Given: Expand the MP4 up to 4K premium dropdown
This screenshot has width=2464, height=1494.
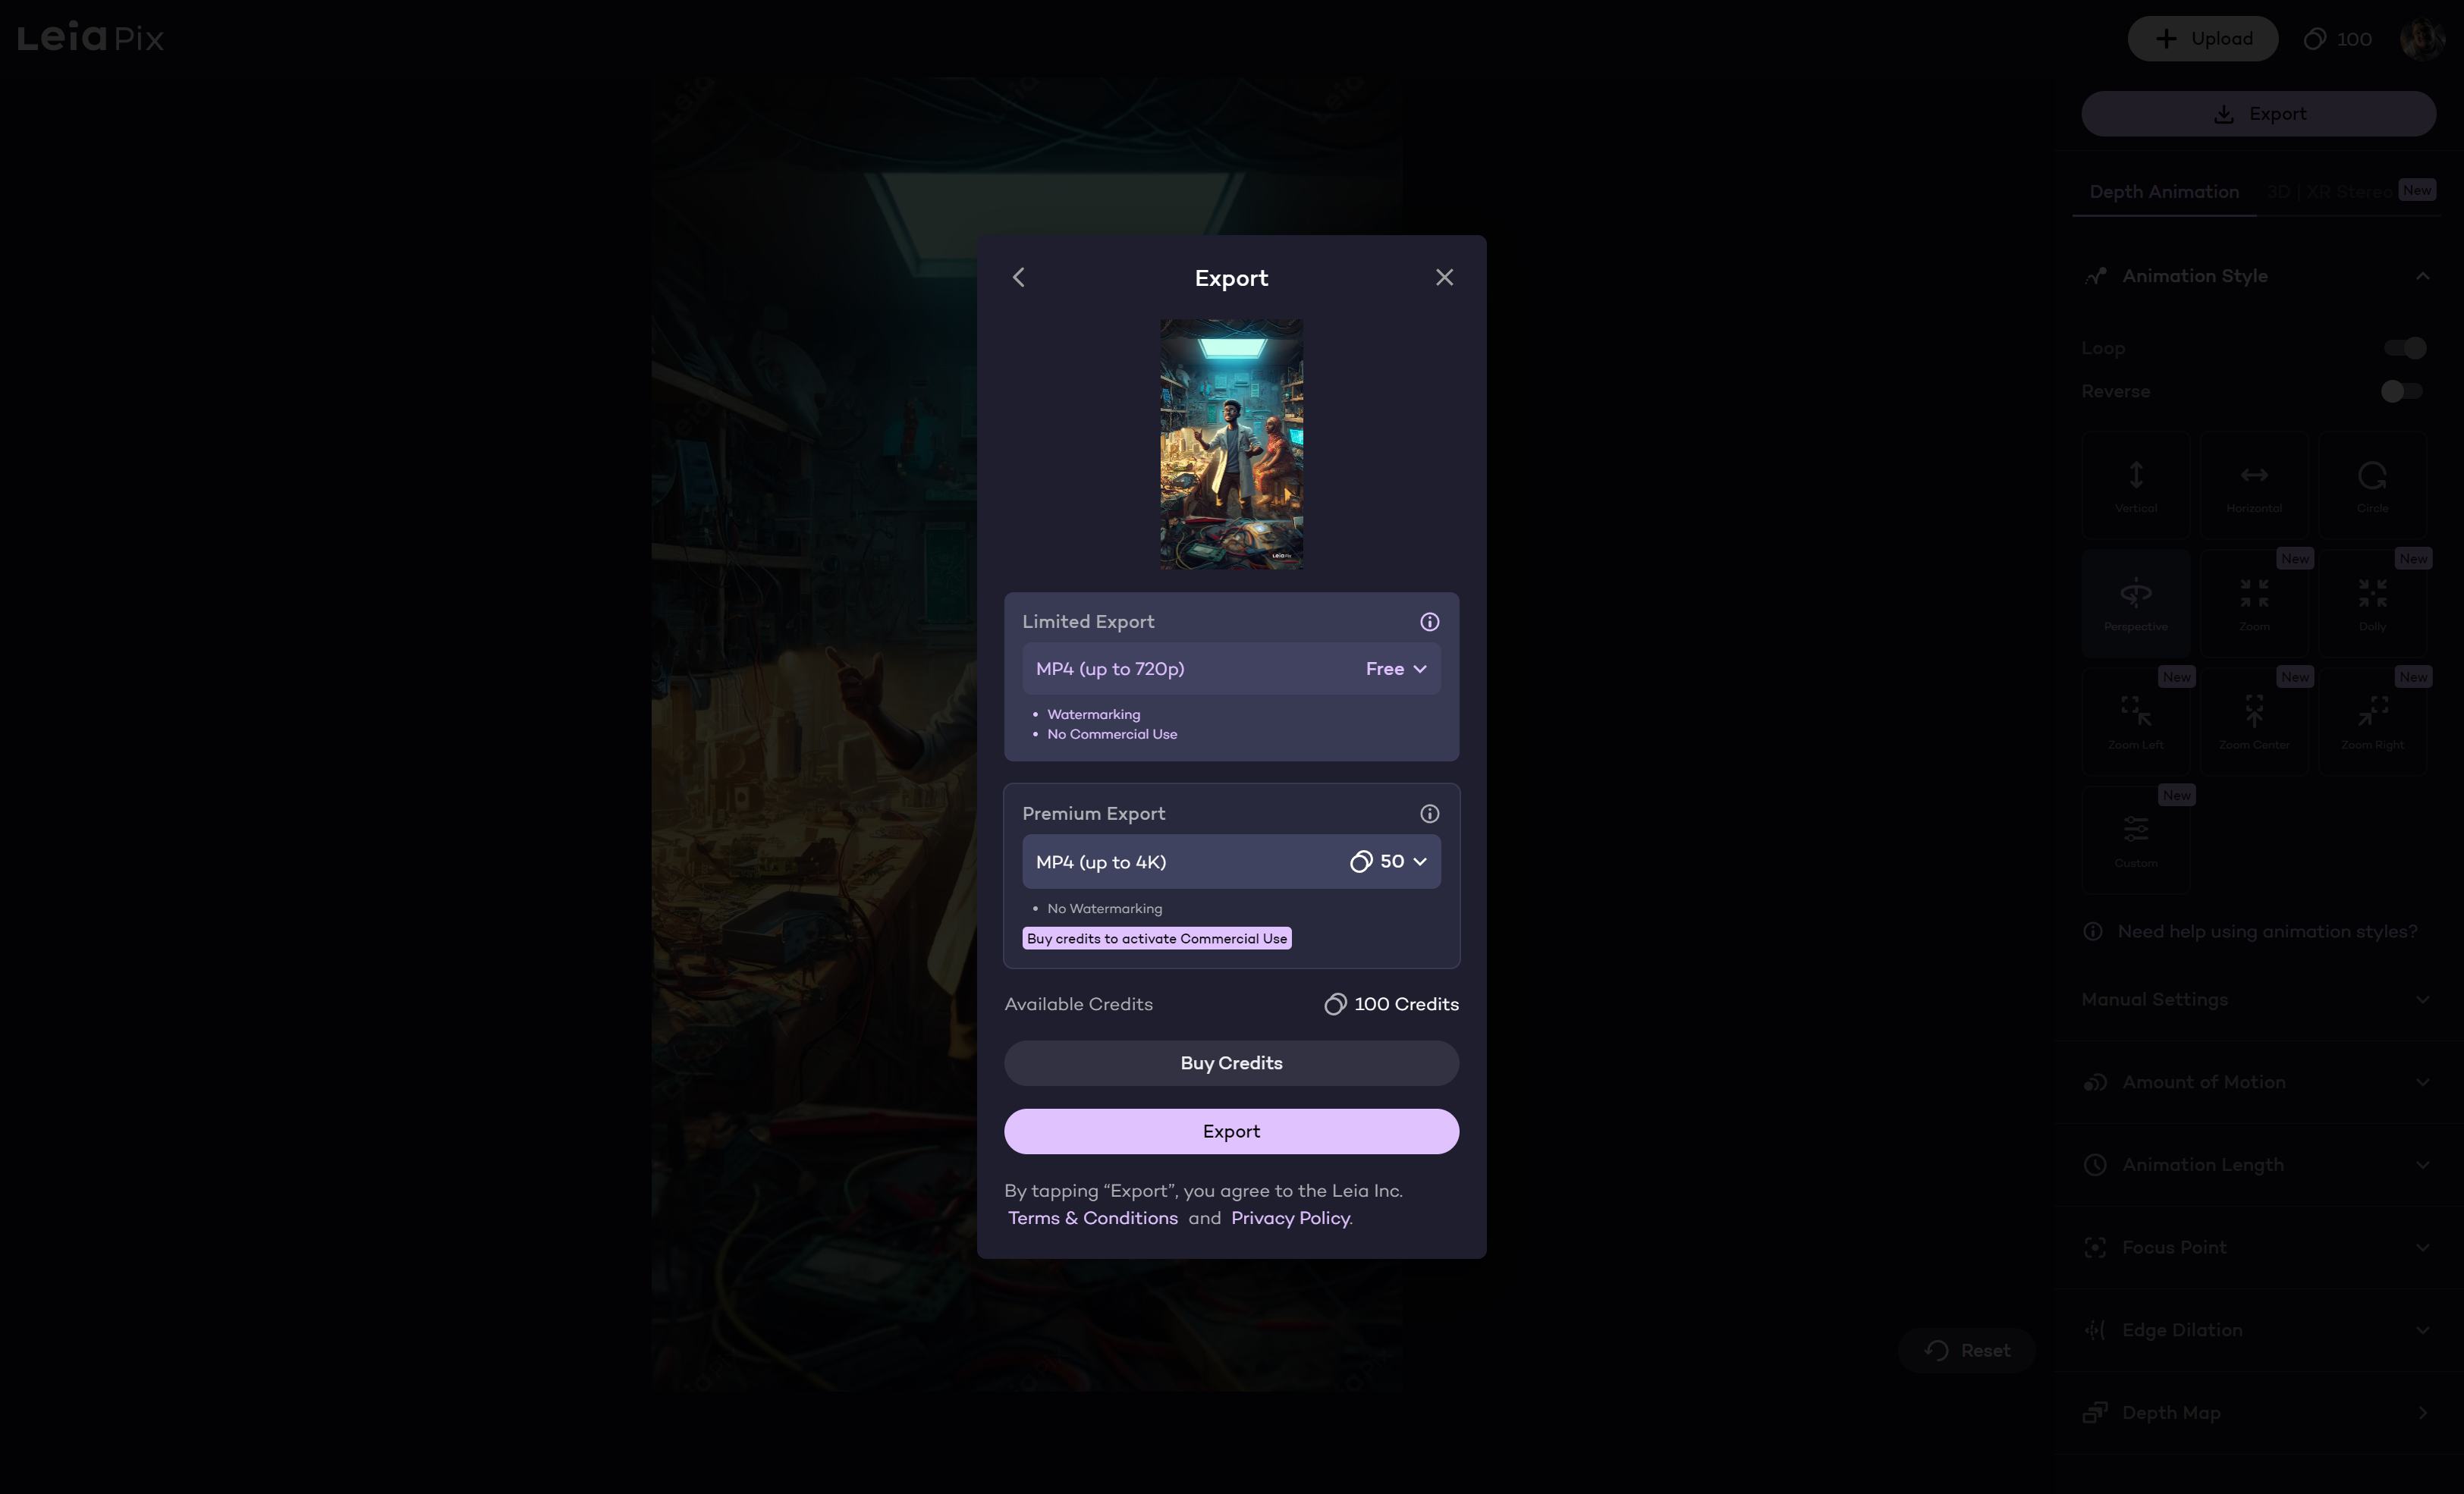Looking at the screenshot, I should [1420, 861].
